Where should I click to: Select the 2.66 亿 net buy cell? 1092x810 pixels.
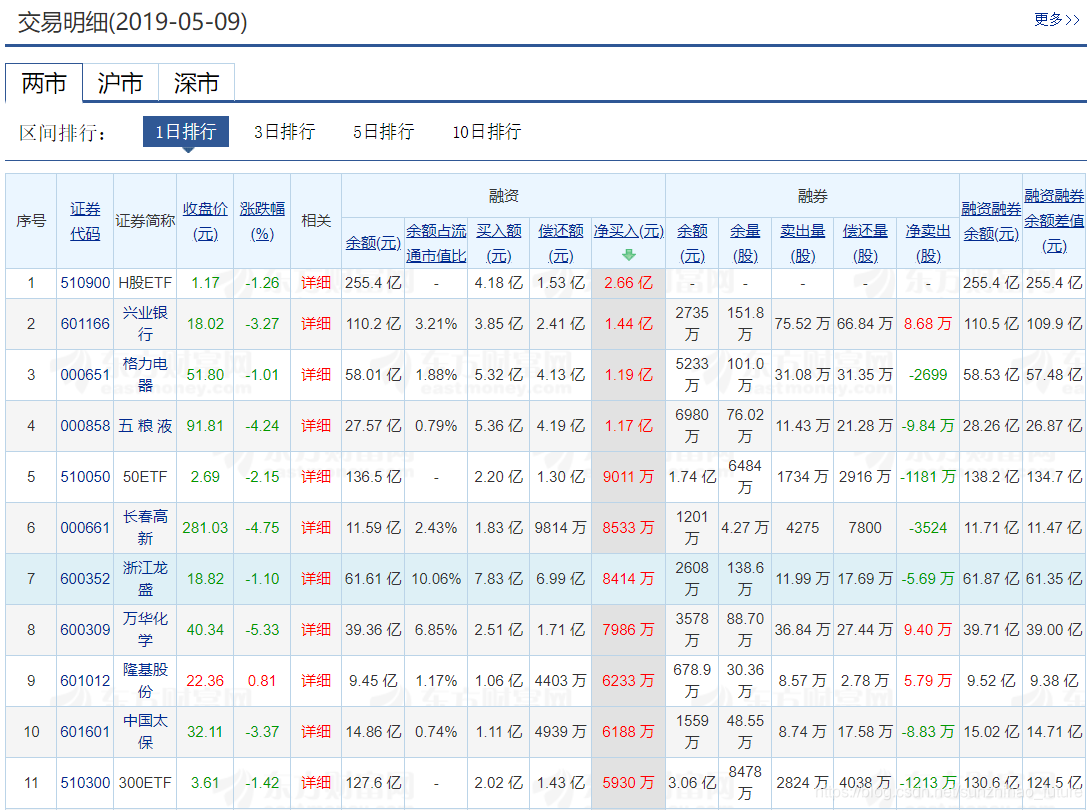coord(628,283)
